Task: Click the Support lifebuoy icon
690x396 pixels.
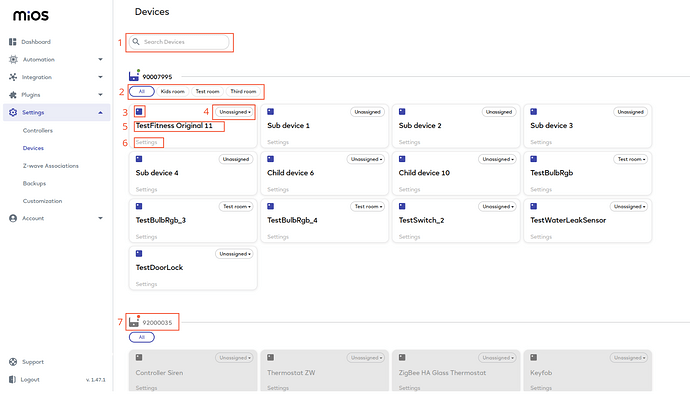Action: click(x=13, y=362)
